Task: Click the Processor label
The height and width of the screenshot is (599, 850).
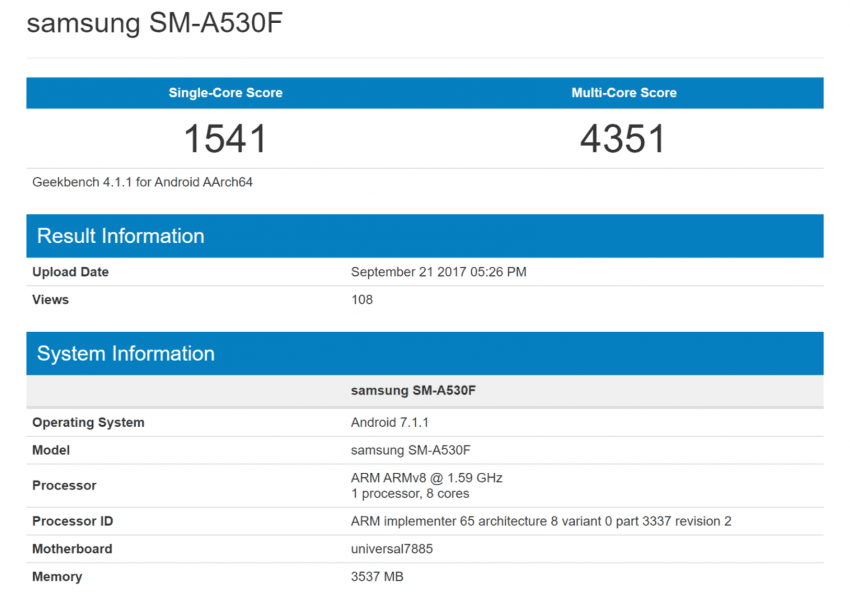Action: click(x=64, y=486)
